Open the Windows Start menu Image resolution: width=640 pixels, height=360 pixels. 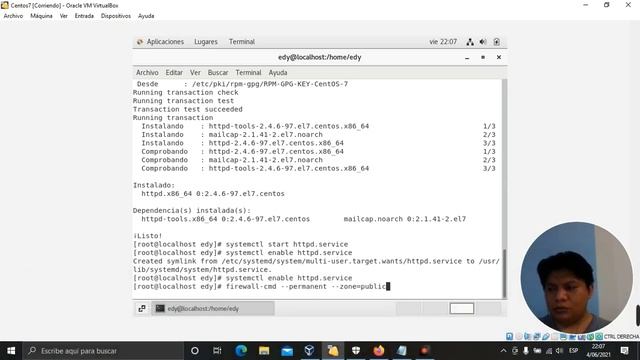click(x=11, y=351)
